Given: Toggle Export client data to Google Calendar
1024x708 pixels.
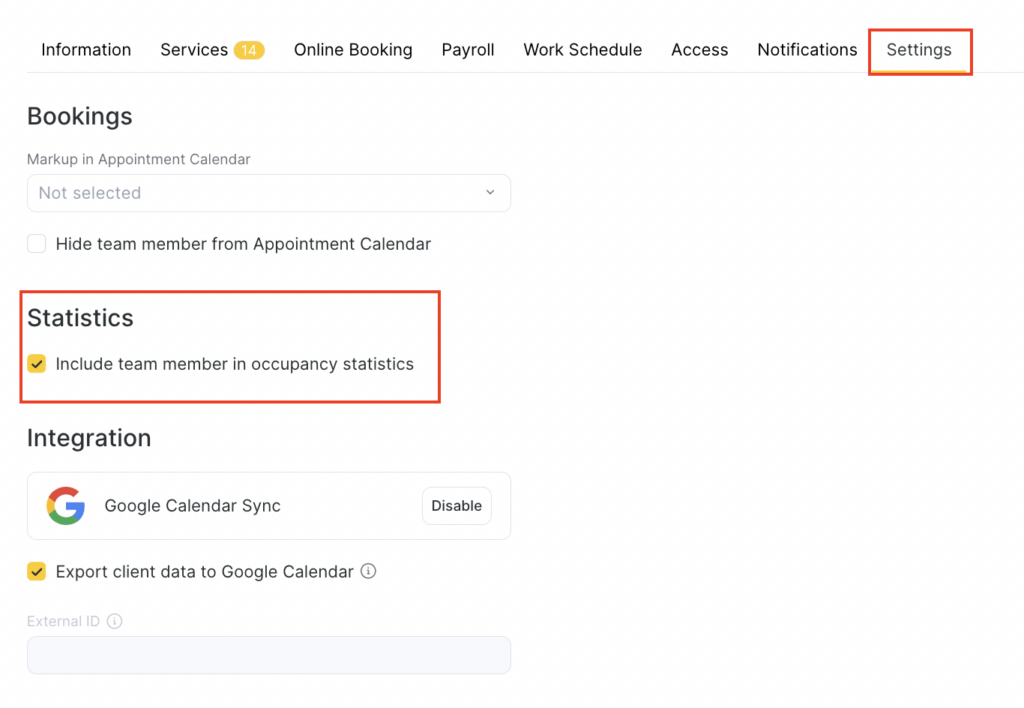Looking at the screenshot, I should (x=37, y=572).
